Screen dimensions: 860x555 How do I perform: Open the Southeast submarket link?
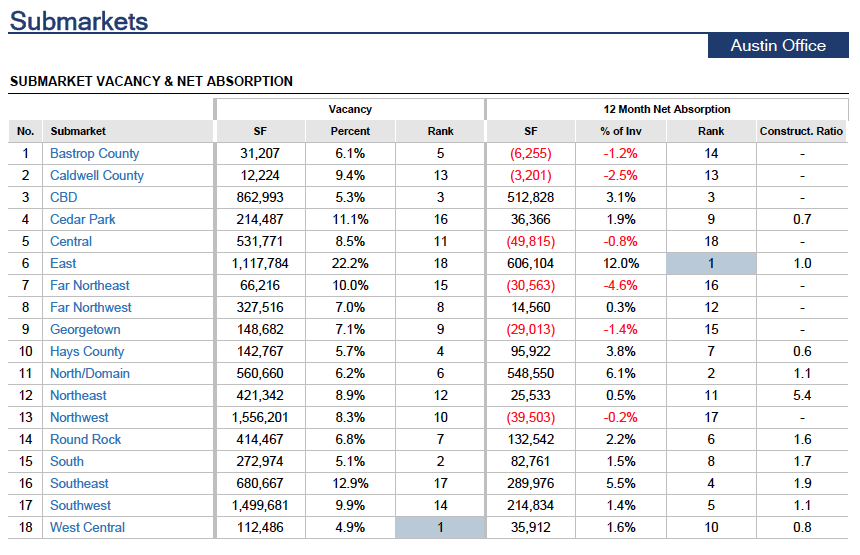pos(79,483)
